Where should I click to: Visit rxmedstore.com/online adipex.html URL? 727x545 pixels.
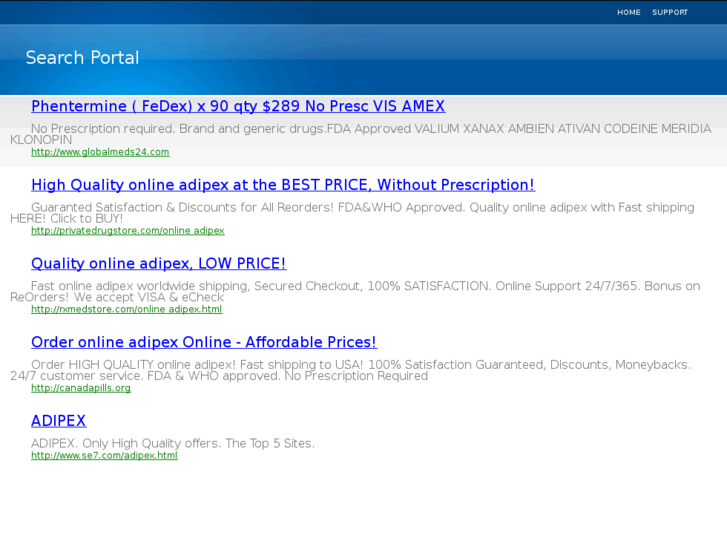click(127, 309)
